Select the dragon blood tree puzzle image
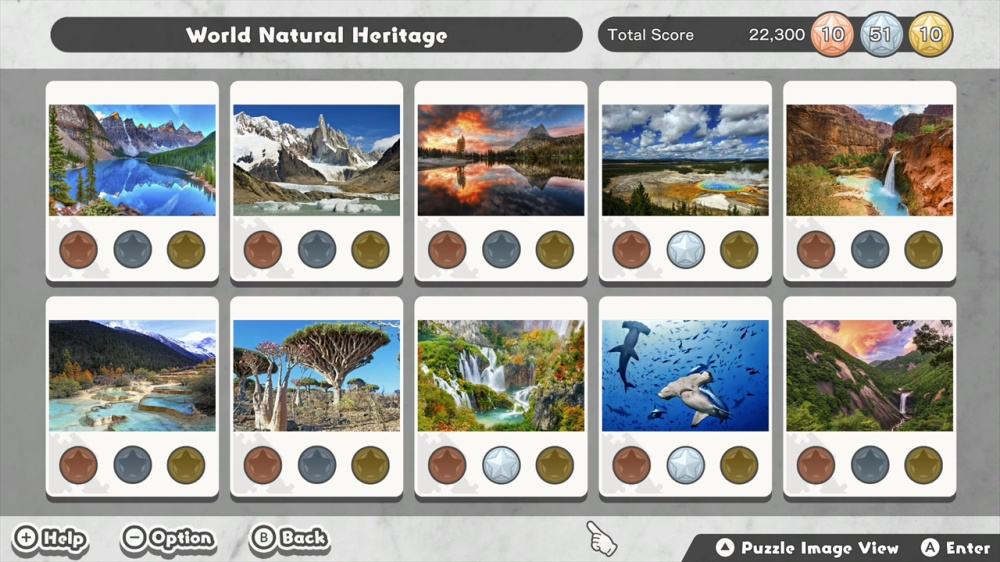 (x=316, y=376)
